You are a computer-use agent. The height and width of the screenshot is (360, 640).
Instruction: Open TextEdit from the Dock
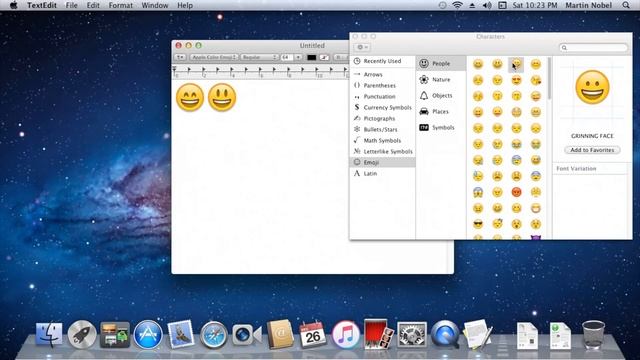(x=478, y=335)
